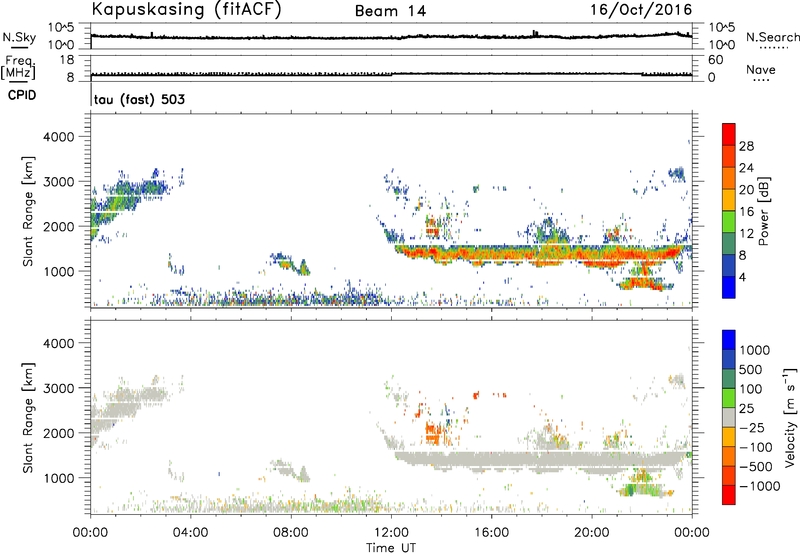Click the 'Velocity [m s-1]' colorbar label
800x554 pixels.
790,417
